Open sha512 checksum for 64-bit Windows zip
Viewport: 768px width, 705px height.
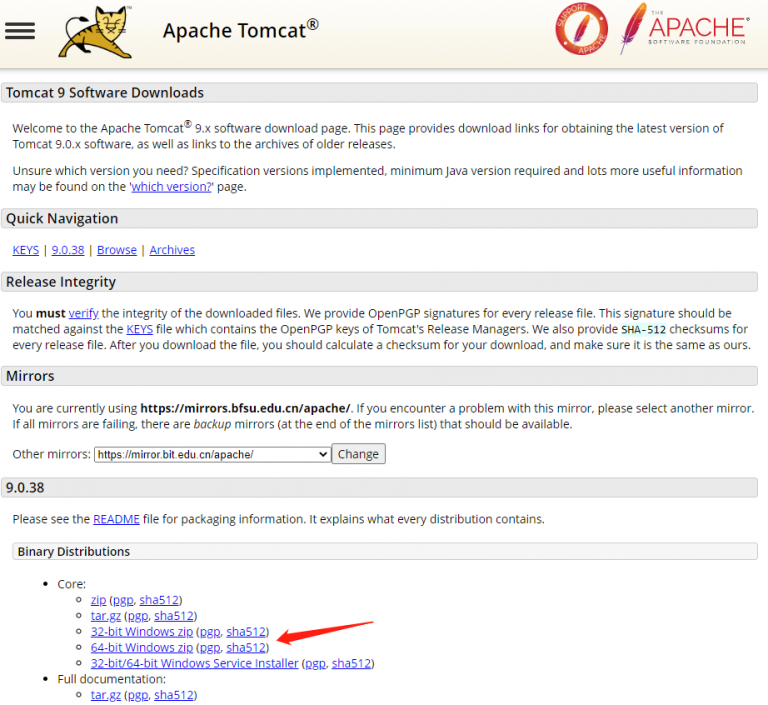pos(247,648)
